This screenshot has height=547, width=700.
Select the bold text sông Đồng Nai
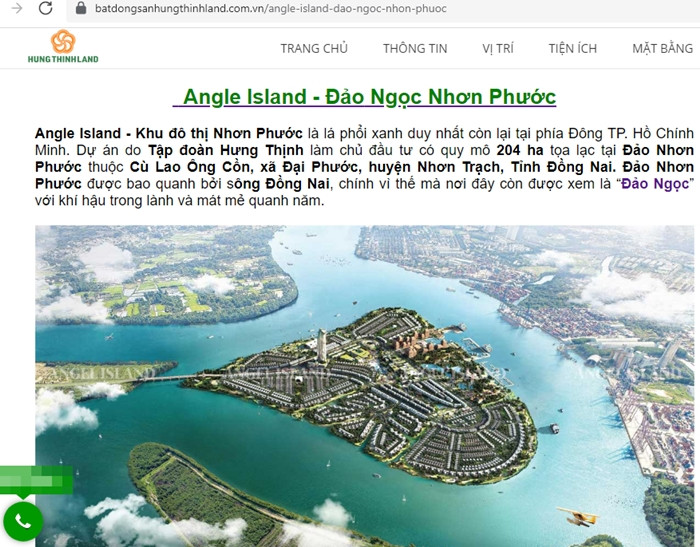278,184
